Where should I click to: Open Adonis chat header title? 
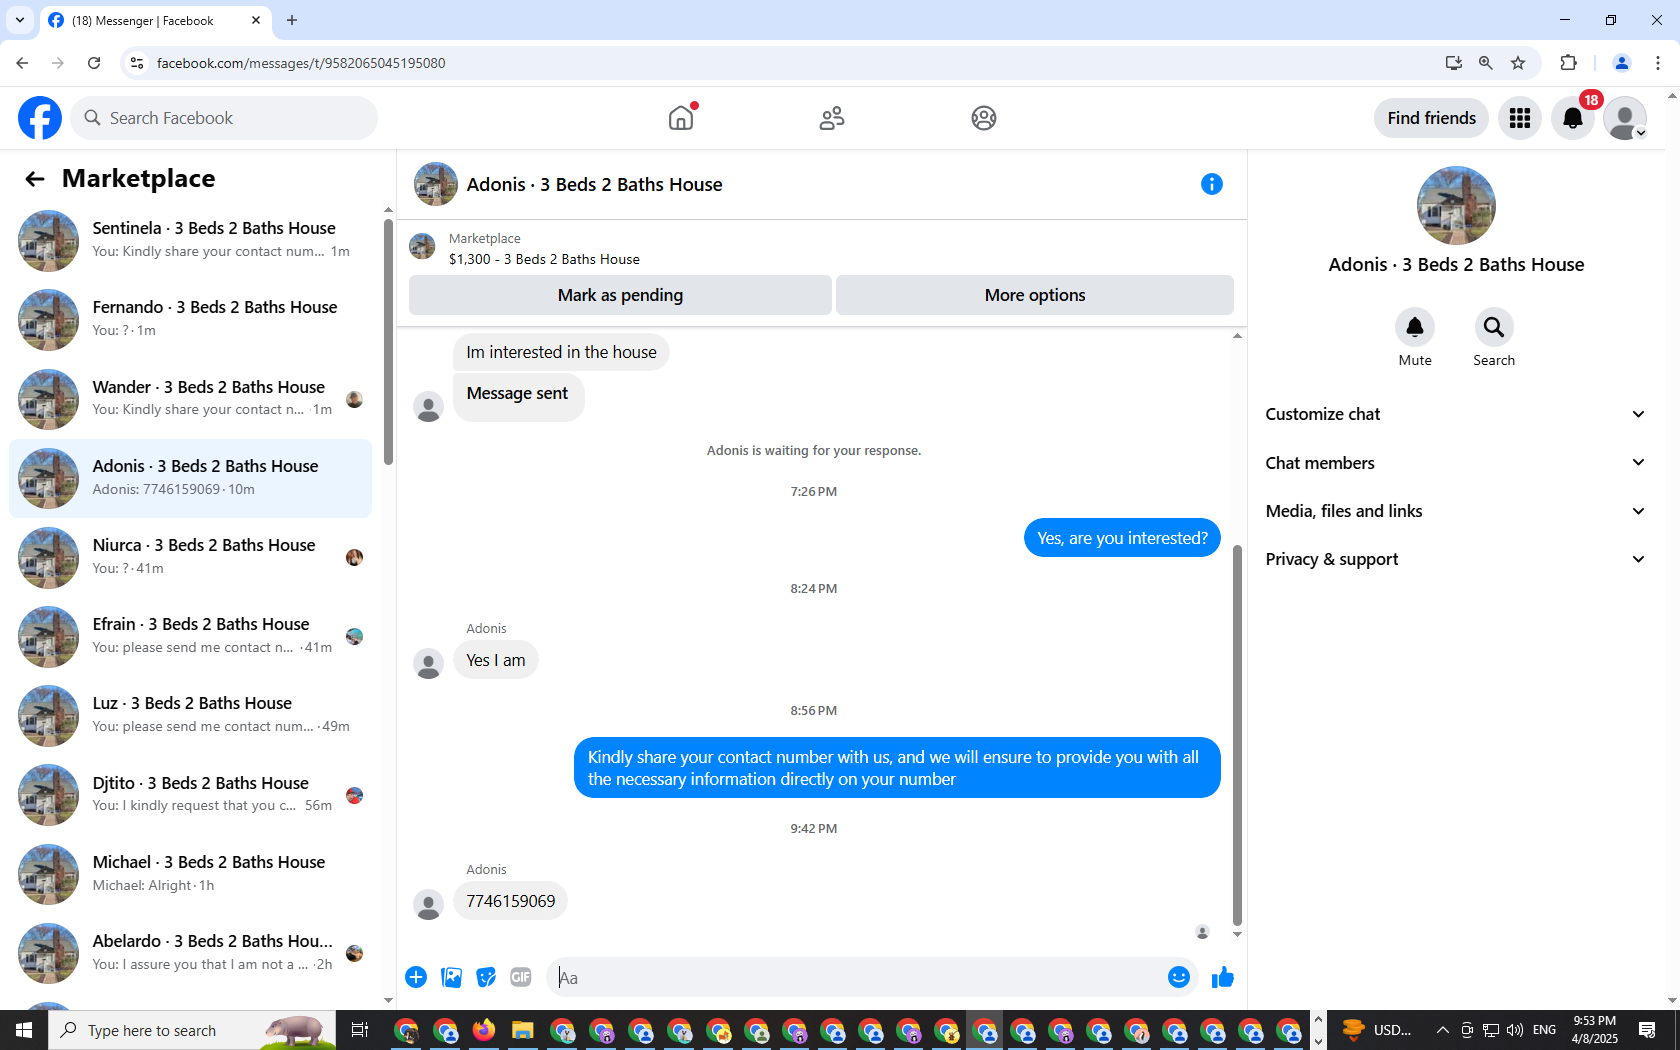(x=594, y=184)
